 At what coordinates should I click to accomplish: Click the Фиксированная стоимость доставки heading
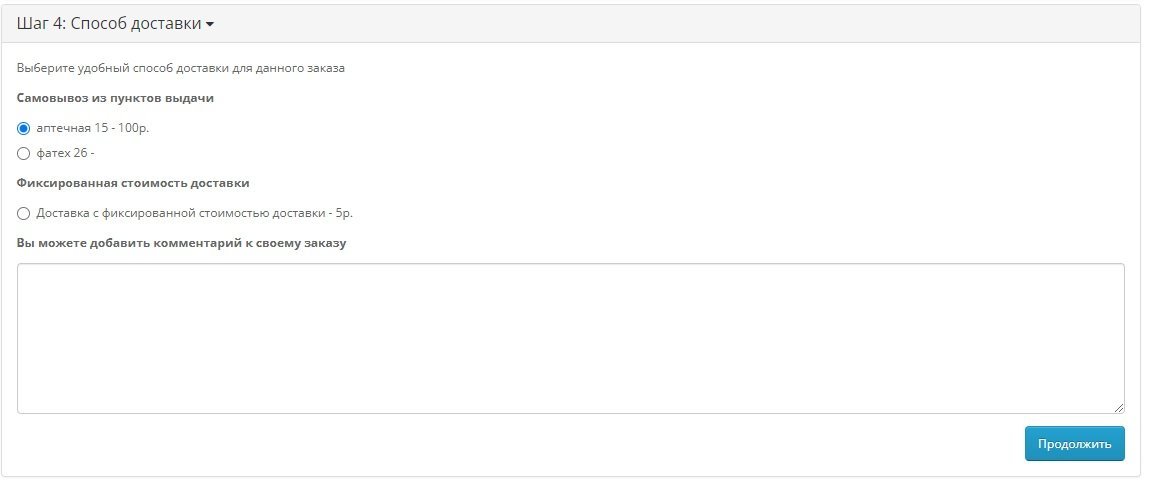(133, 183)
